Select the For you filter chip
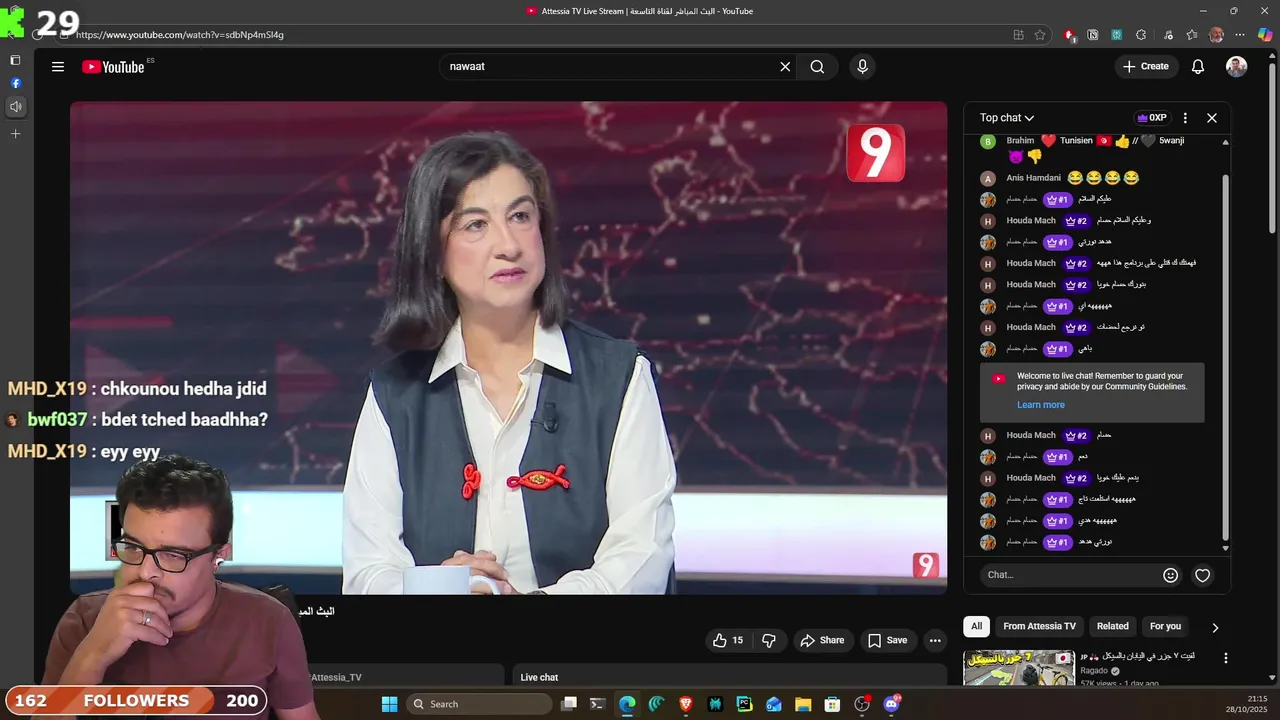The width and height of the screenshot is (1280, 720). pyautogui.click(x=1165, y=626)
